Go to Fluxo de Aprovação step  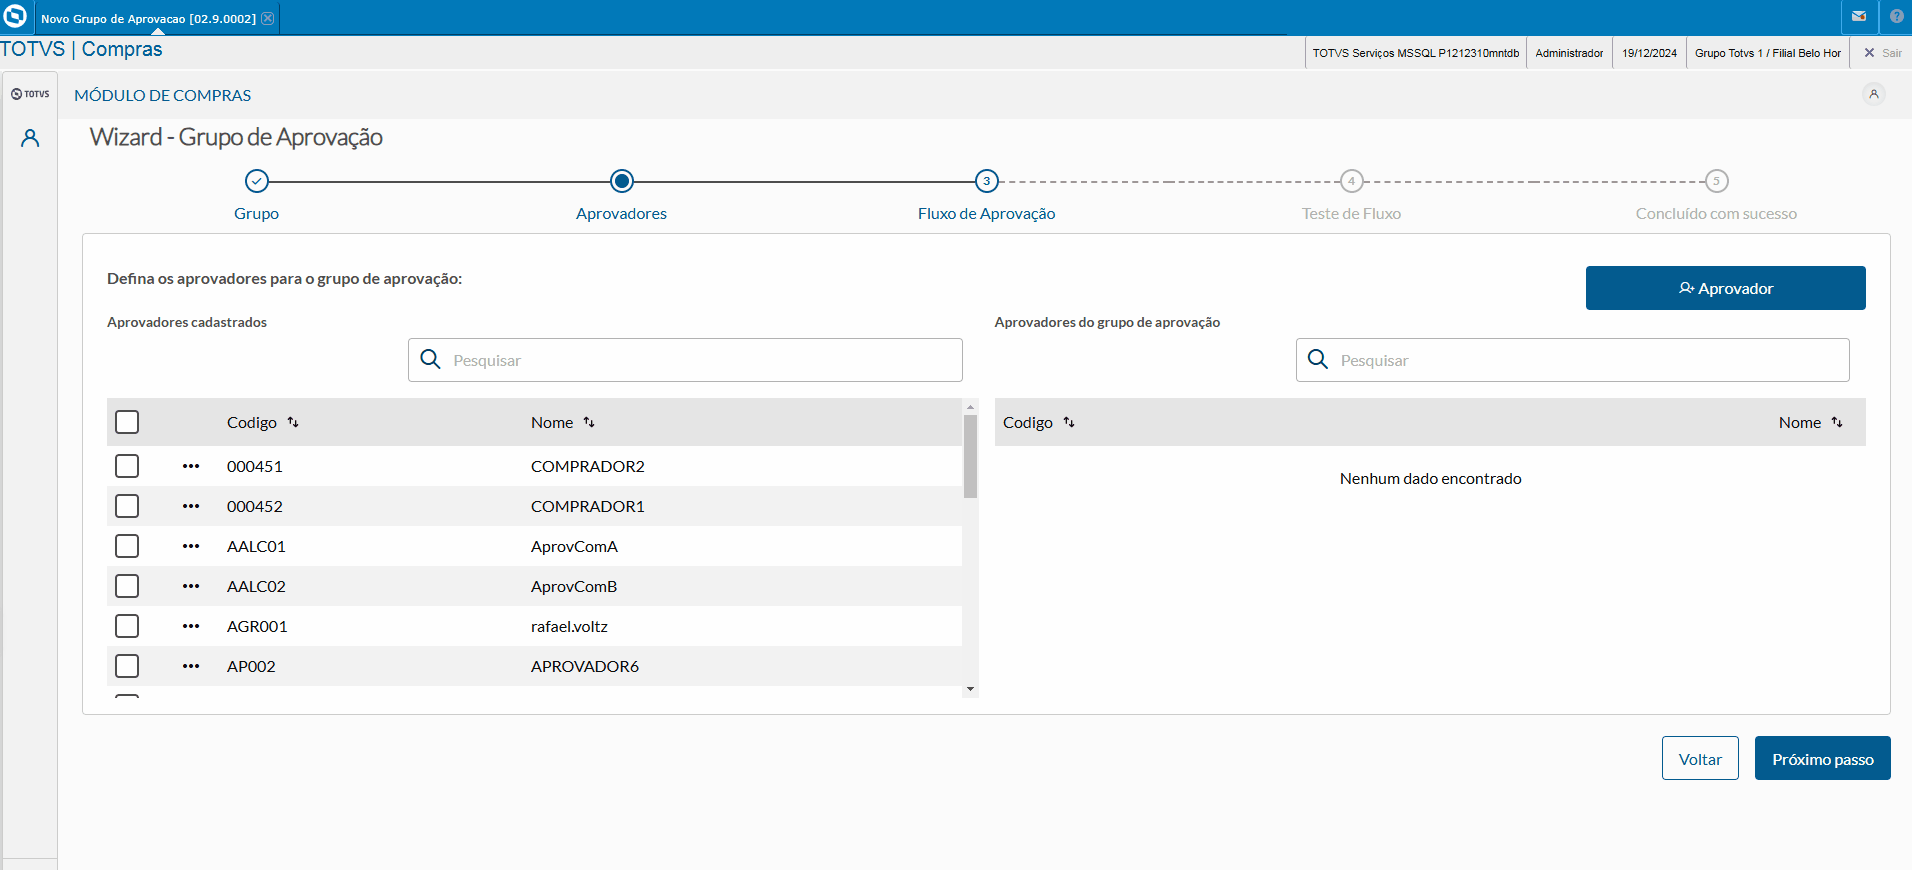tap(987, 181)
